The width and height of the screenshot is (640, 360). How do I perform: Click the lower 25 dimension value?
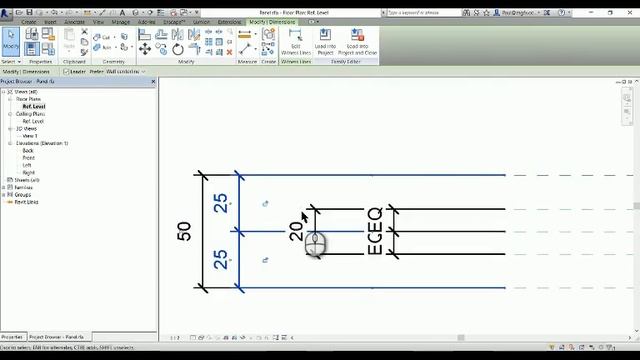(x=220, y=259)
